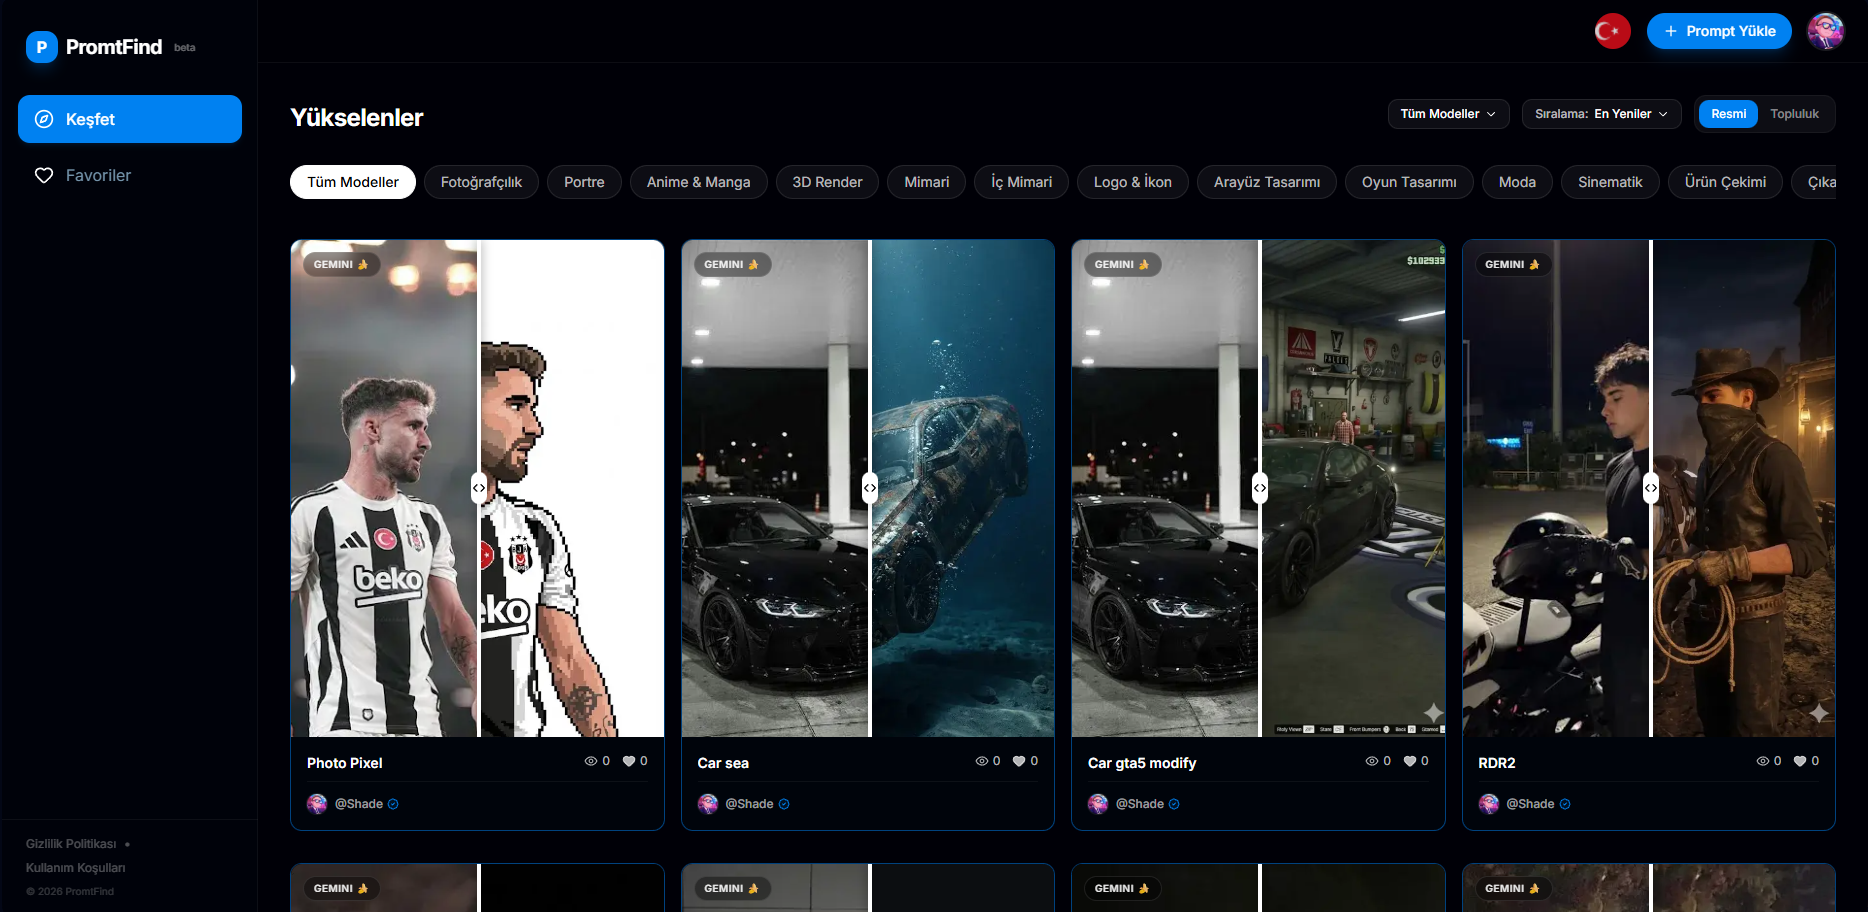The image size is (1868, 912).
Task: Click the compare slider handle on Car gta5 modify
Action: 1260,488
